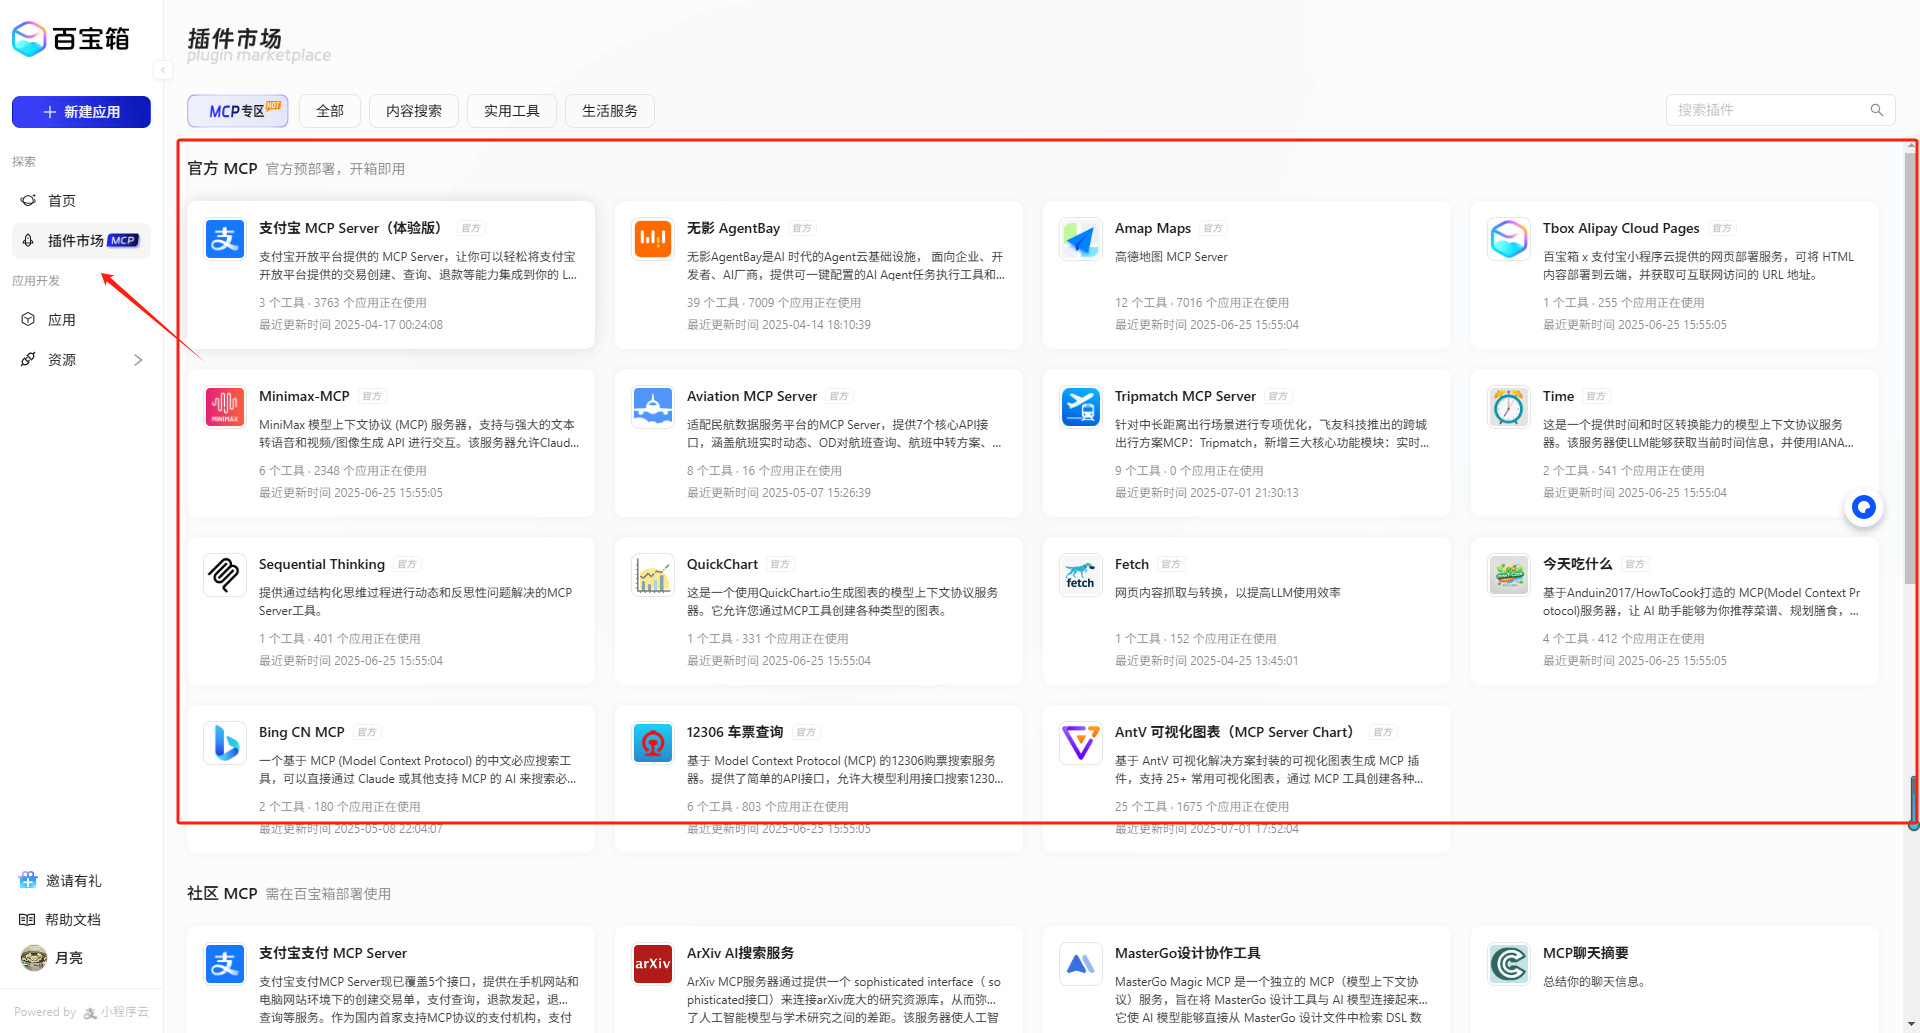Click the QuickChart title
The width and height of the screenshot is (1920, 1033).
[x=722, y=565]
